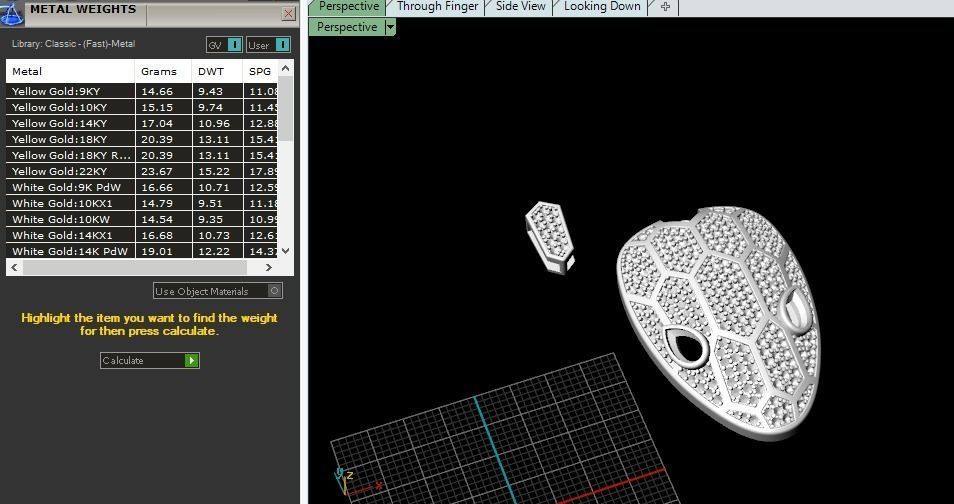
Task: Switch to the Looking Down tab
Action: point(602,7)
